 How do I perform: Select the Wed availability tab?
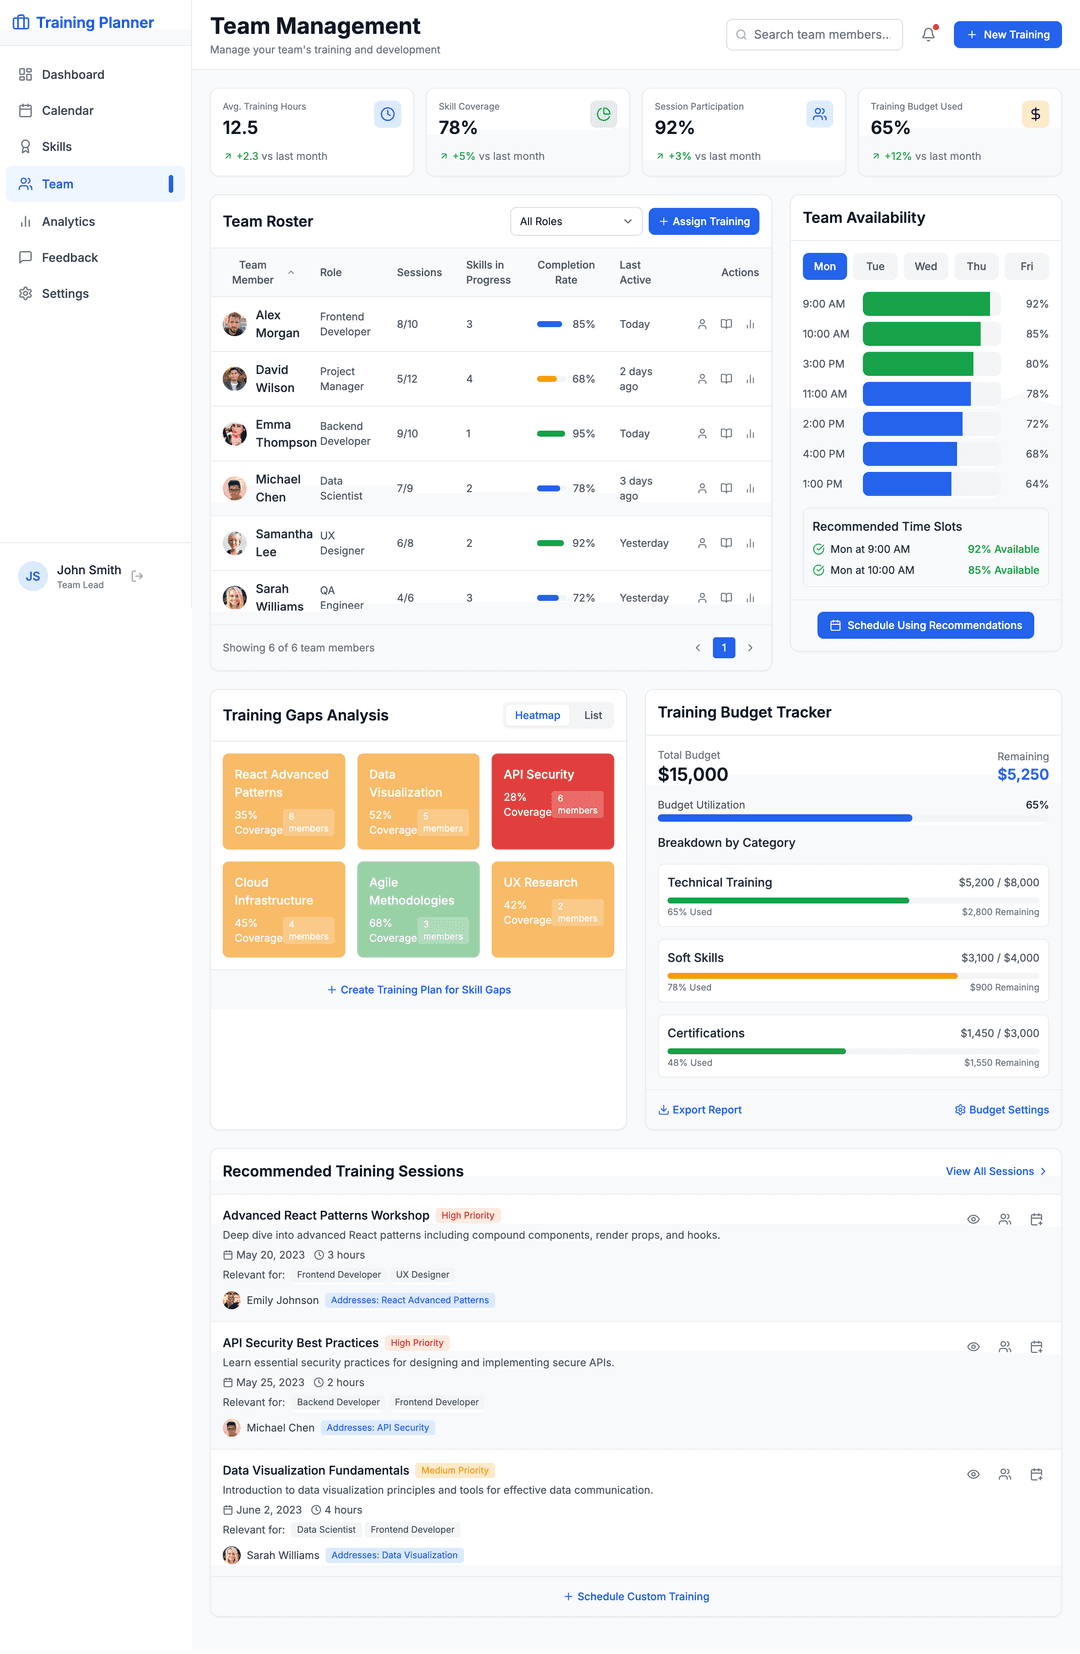click(x=925, y=266)
